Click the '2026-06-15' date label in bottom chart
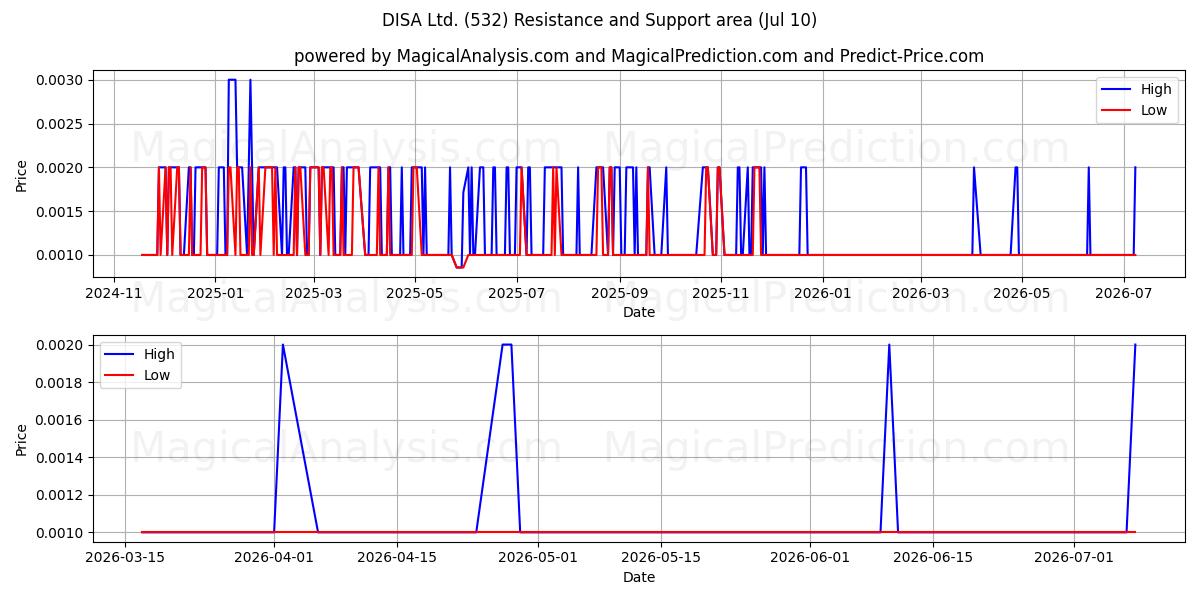 [x=933, y=558]
